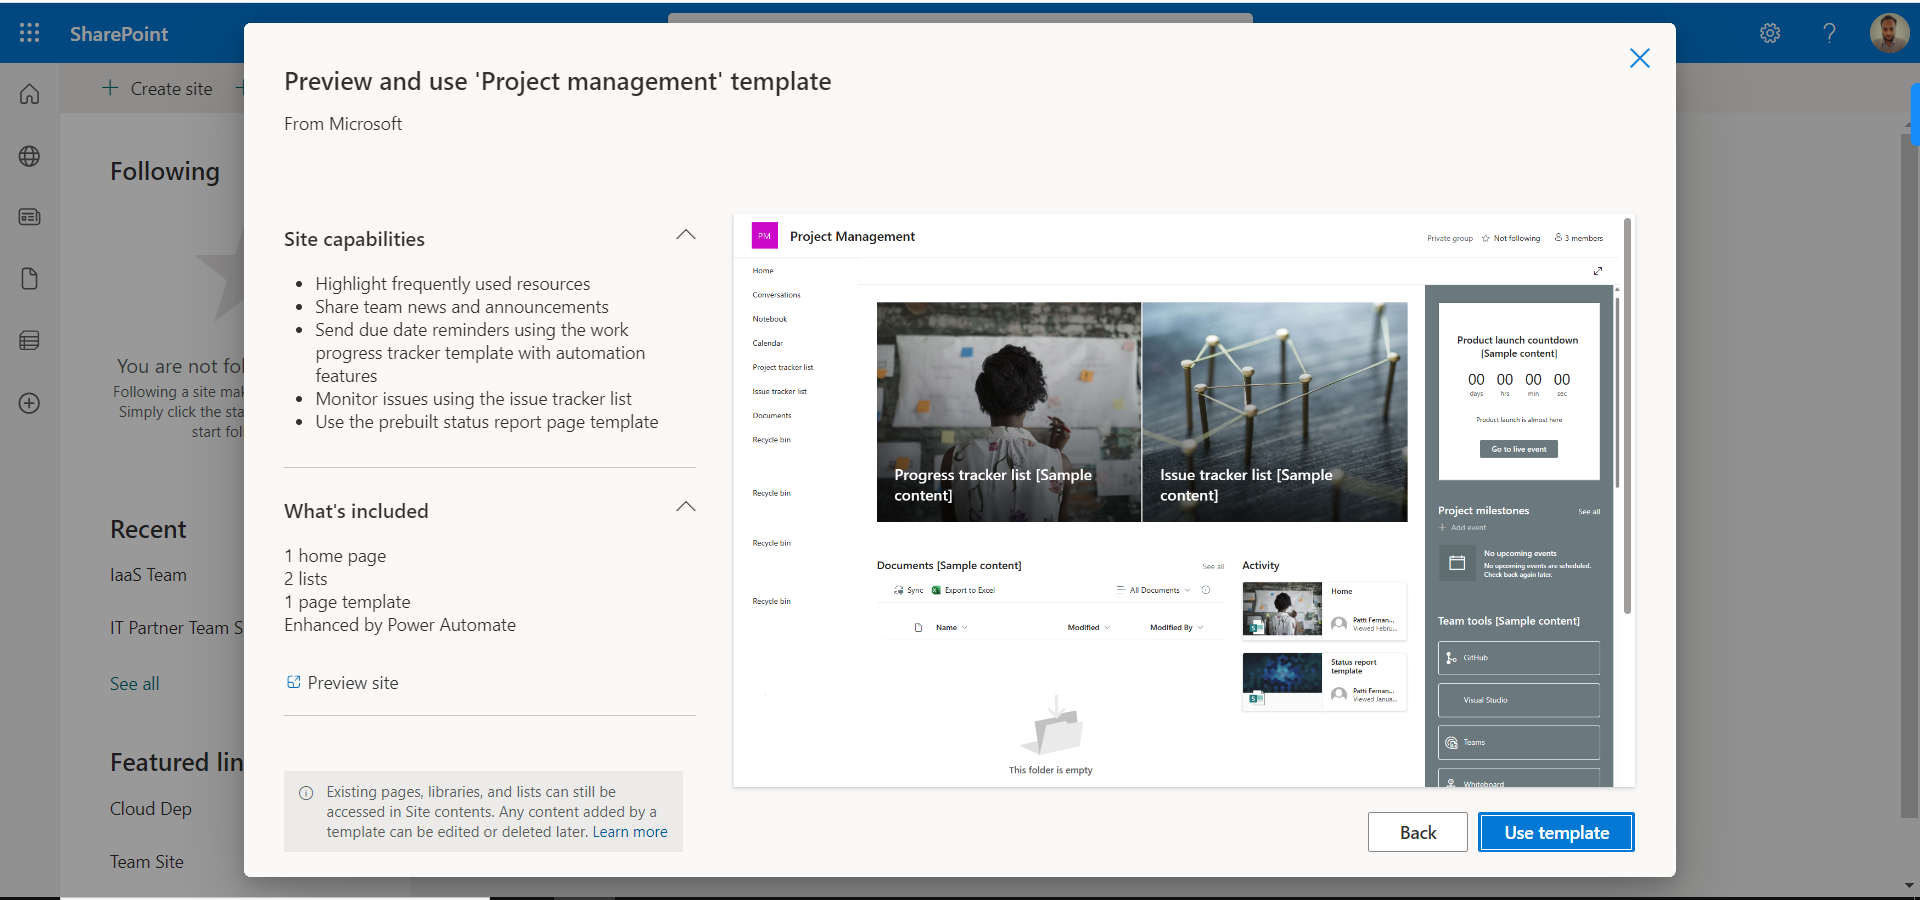Collapse the What's included section

coord(685,507)
